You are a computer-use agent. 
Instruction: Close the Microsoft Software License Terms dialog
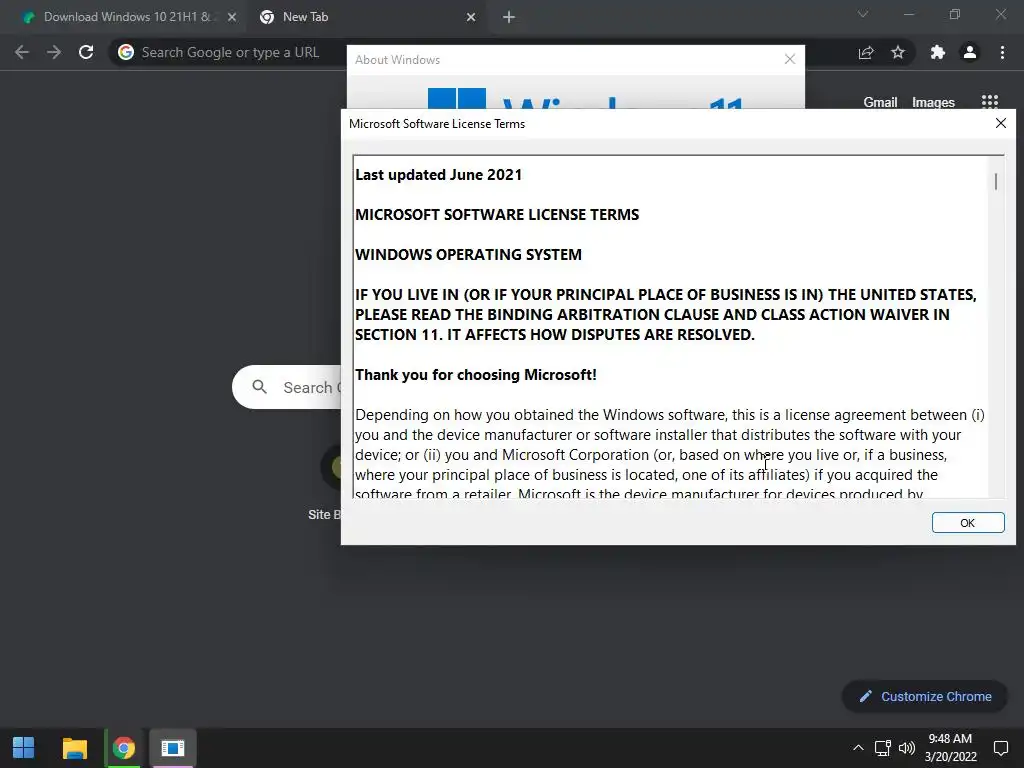(x=1000, y=123)
